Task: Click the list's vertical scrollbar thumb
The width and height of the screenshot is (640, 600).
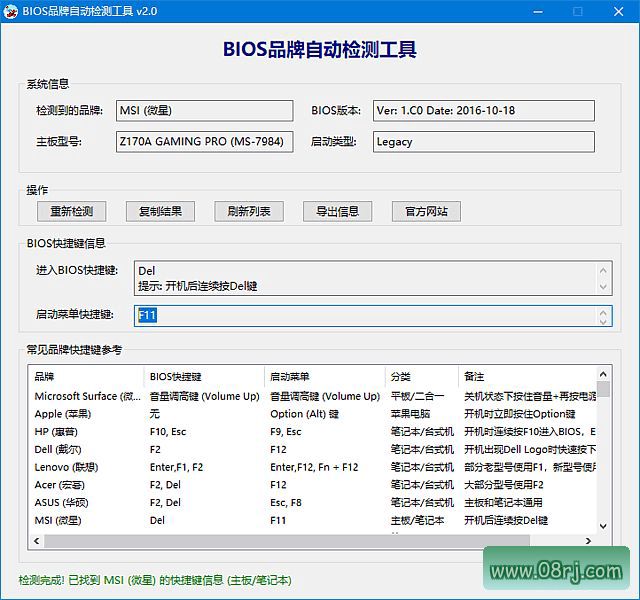Action: pyautogui.click(x=603, y=389)
